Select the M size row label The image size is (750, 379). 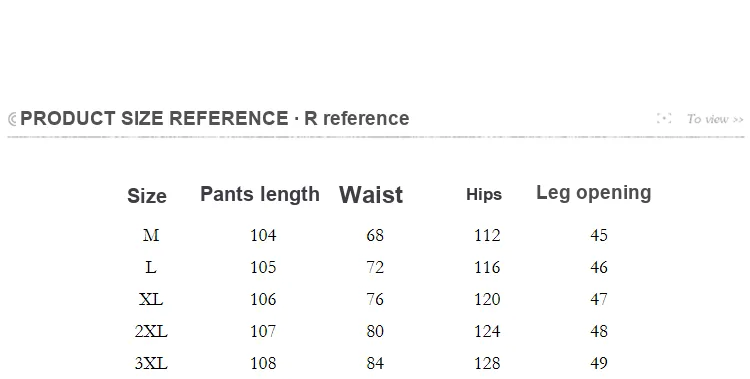[151, 235]
